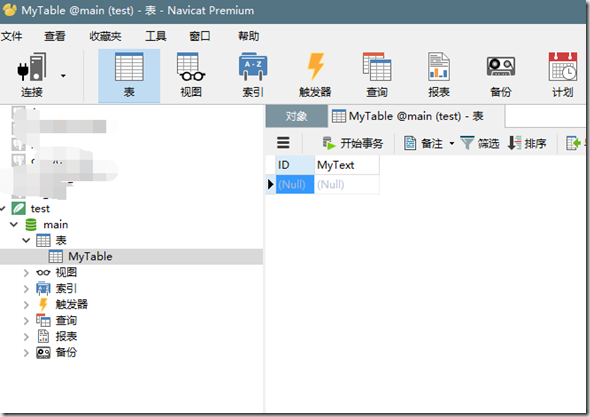The image size is (590, 417).
Task: Select the (Null) cell under ID
Action: click(295, 184)
